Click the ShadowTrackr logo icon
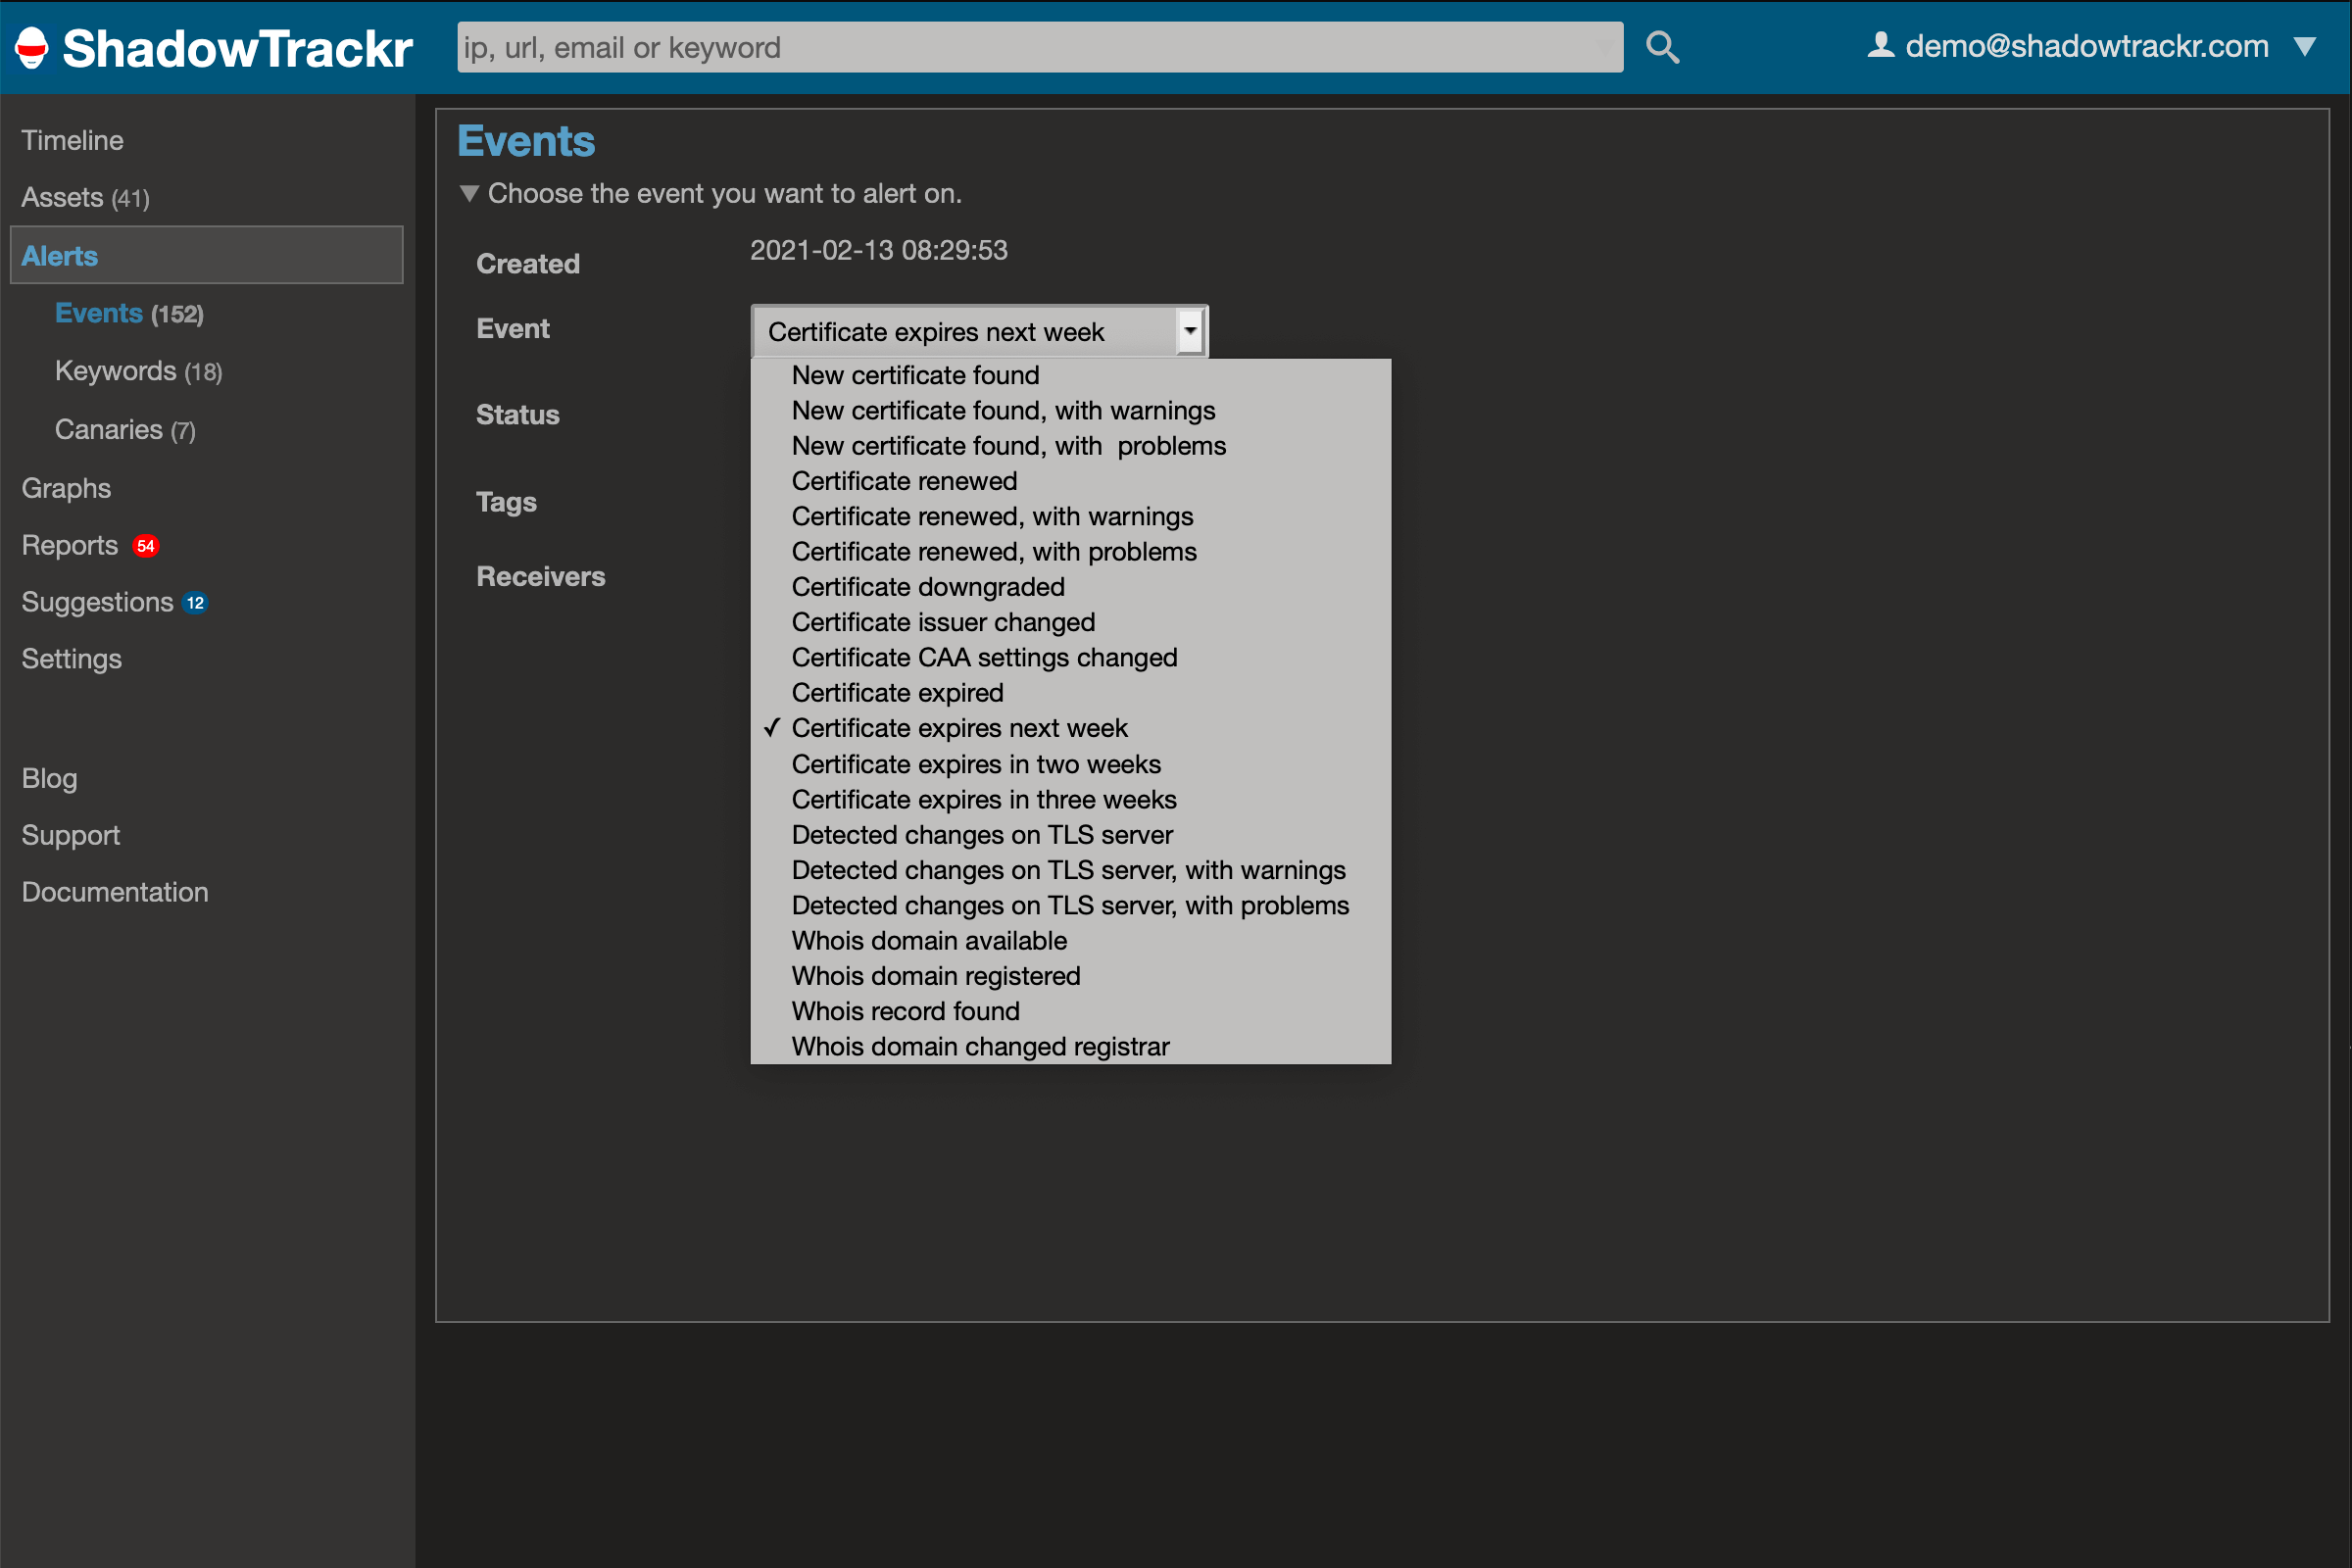 coord(31,47)
